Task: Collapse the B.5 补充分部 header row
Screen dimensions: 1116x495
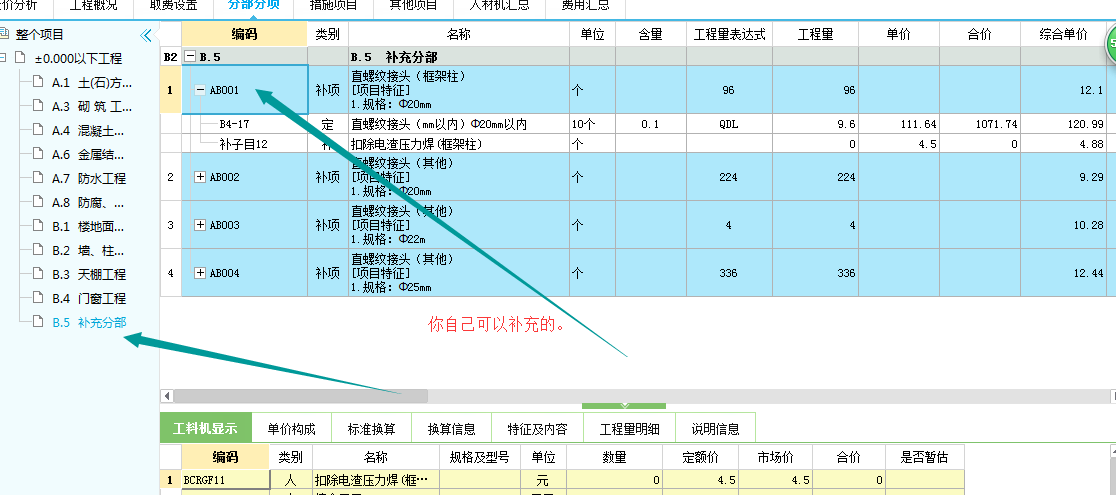Action: (x=190, y=56)
